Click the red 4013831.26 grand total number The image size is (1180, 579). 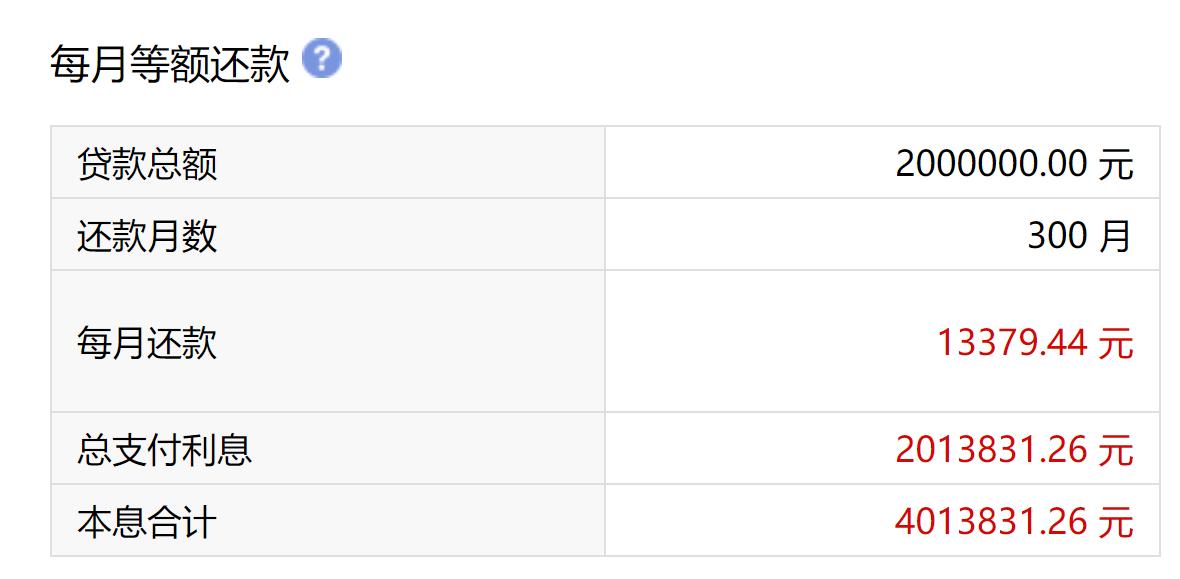[990, 522]
